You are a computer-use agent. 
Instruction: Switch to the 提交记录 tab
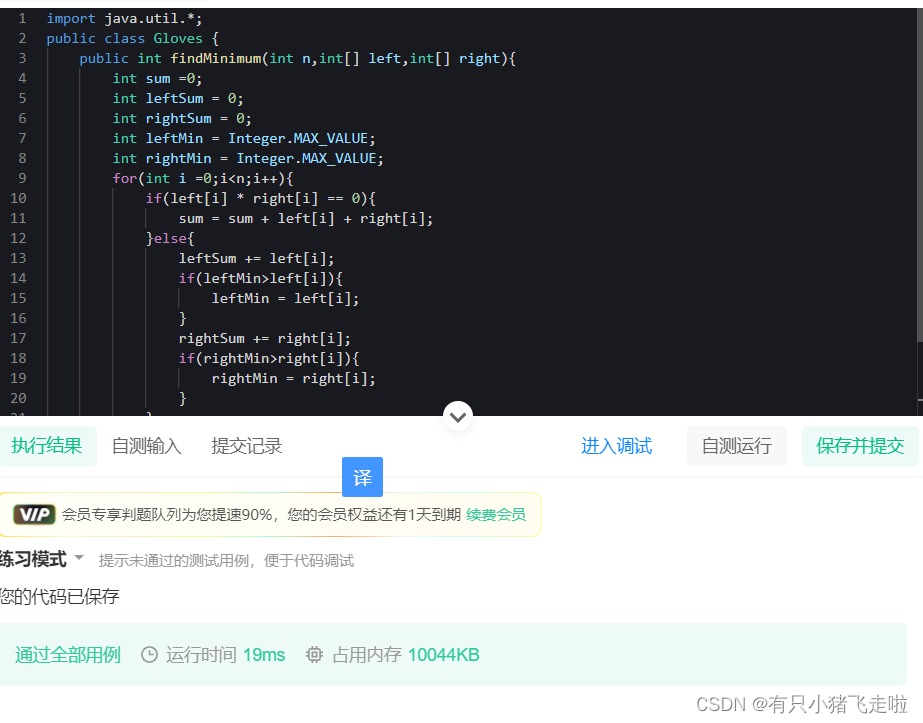(x=246, y=446)
